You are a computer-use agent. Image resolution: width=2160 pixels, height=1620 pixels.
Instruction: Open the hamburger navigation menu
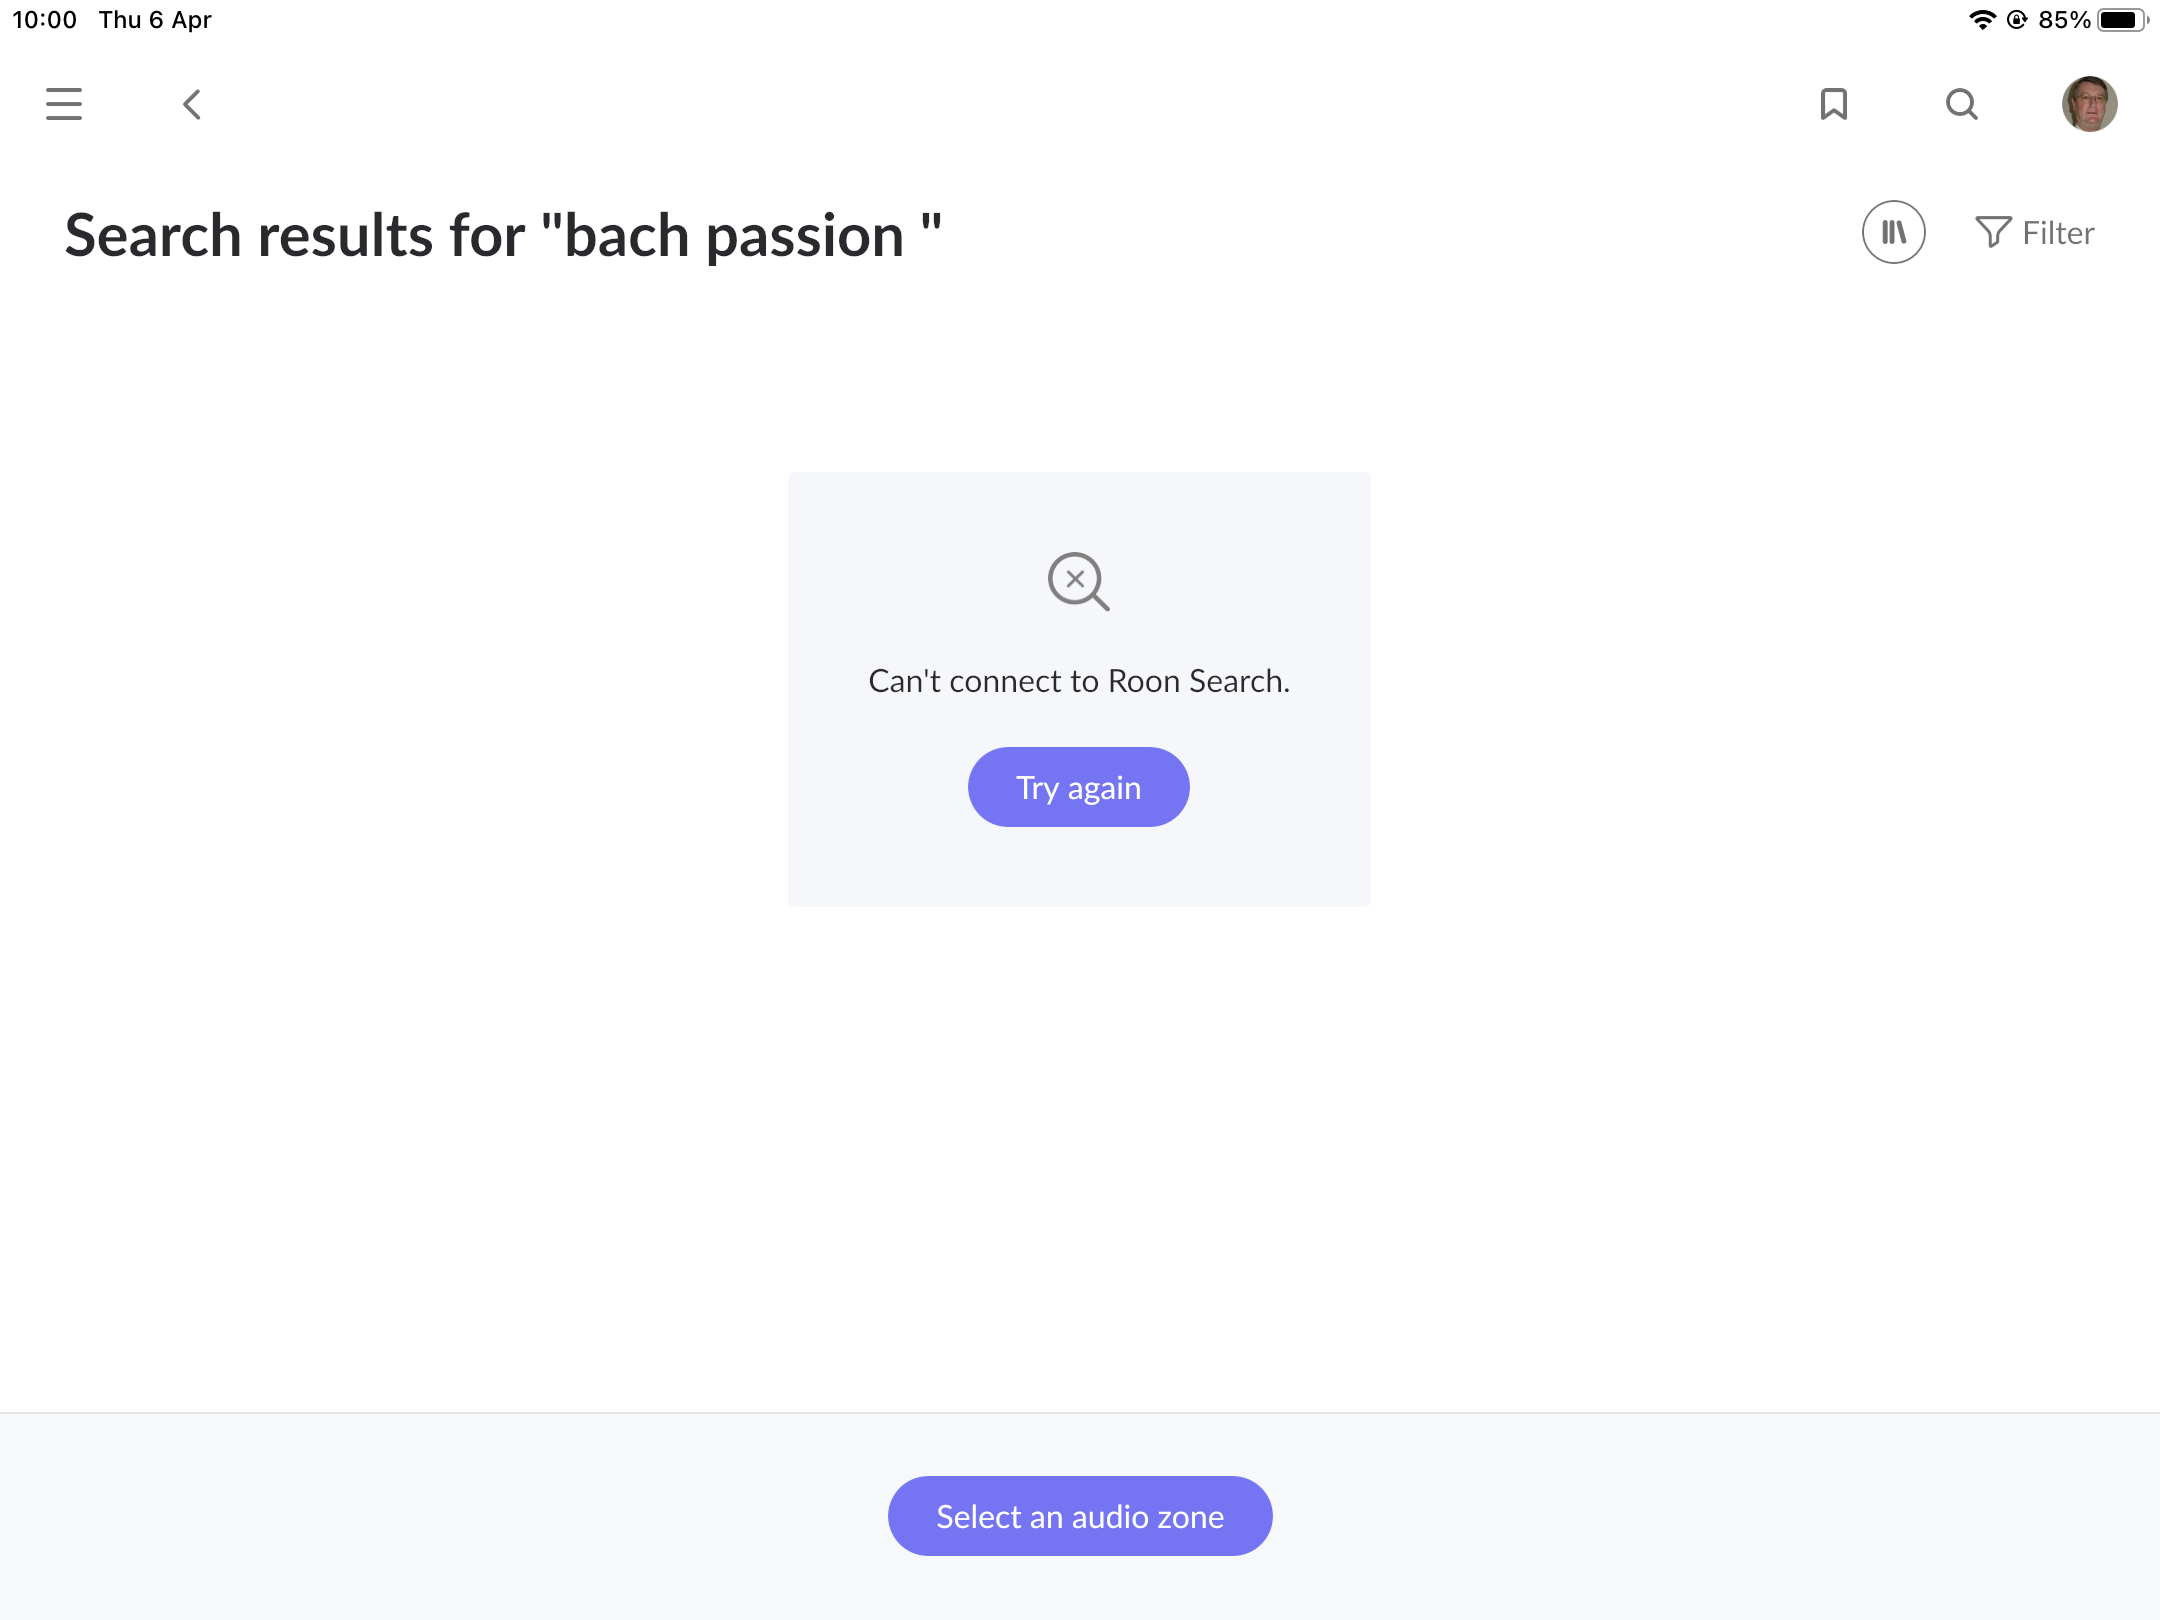click(64, 104)
